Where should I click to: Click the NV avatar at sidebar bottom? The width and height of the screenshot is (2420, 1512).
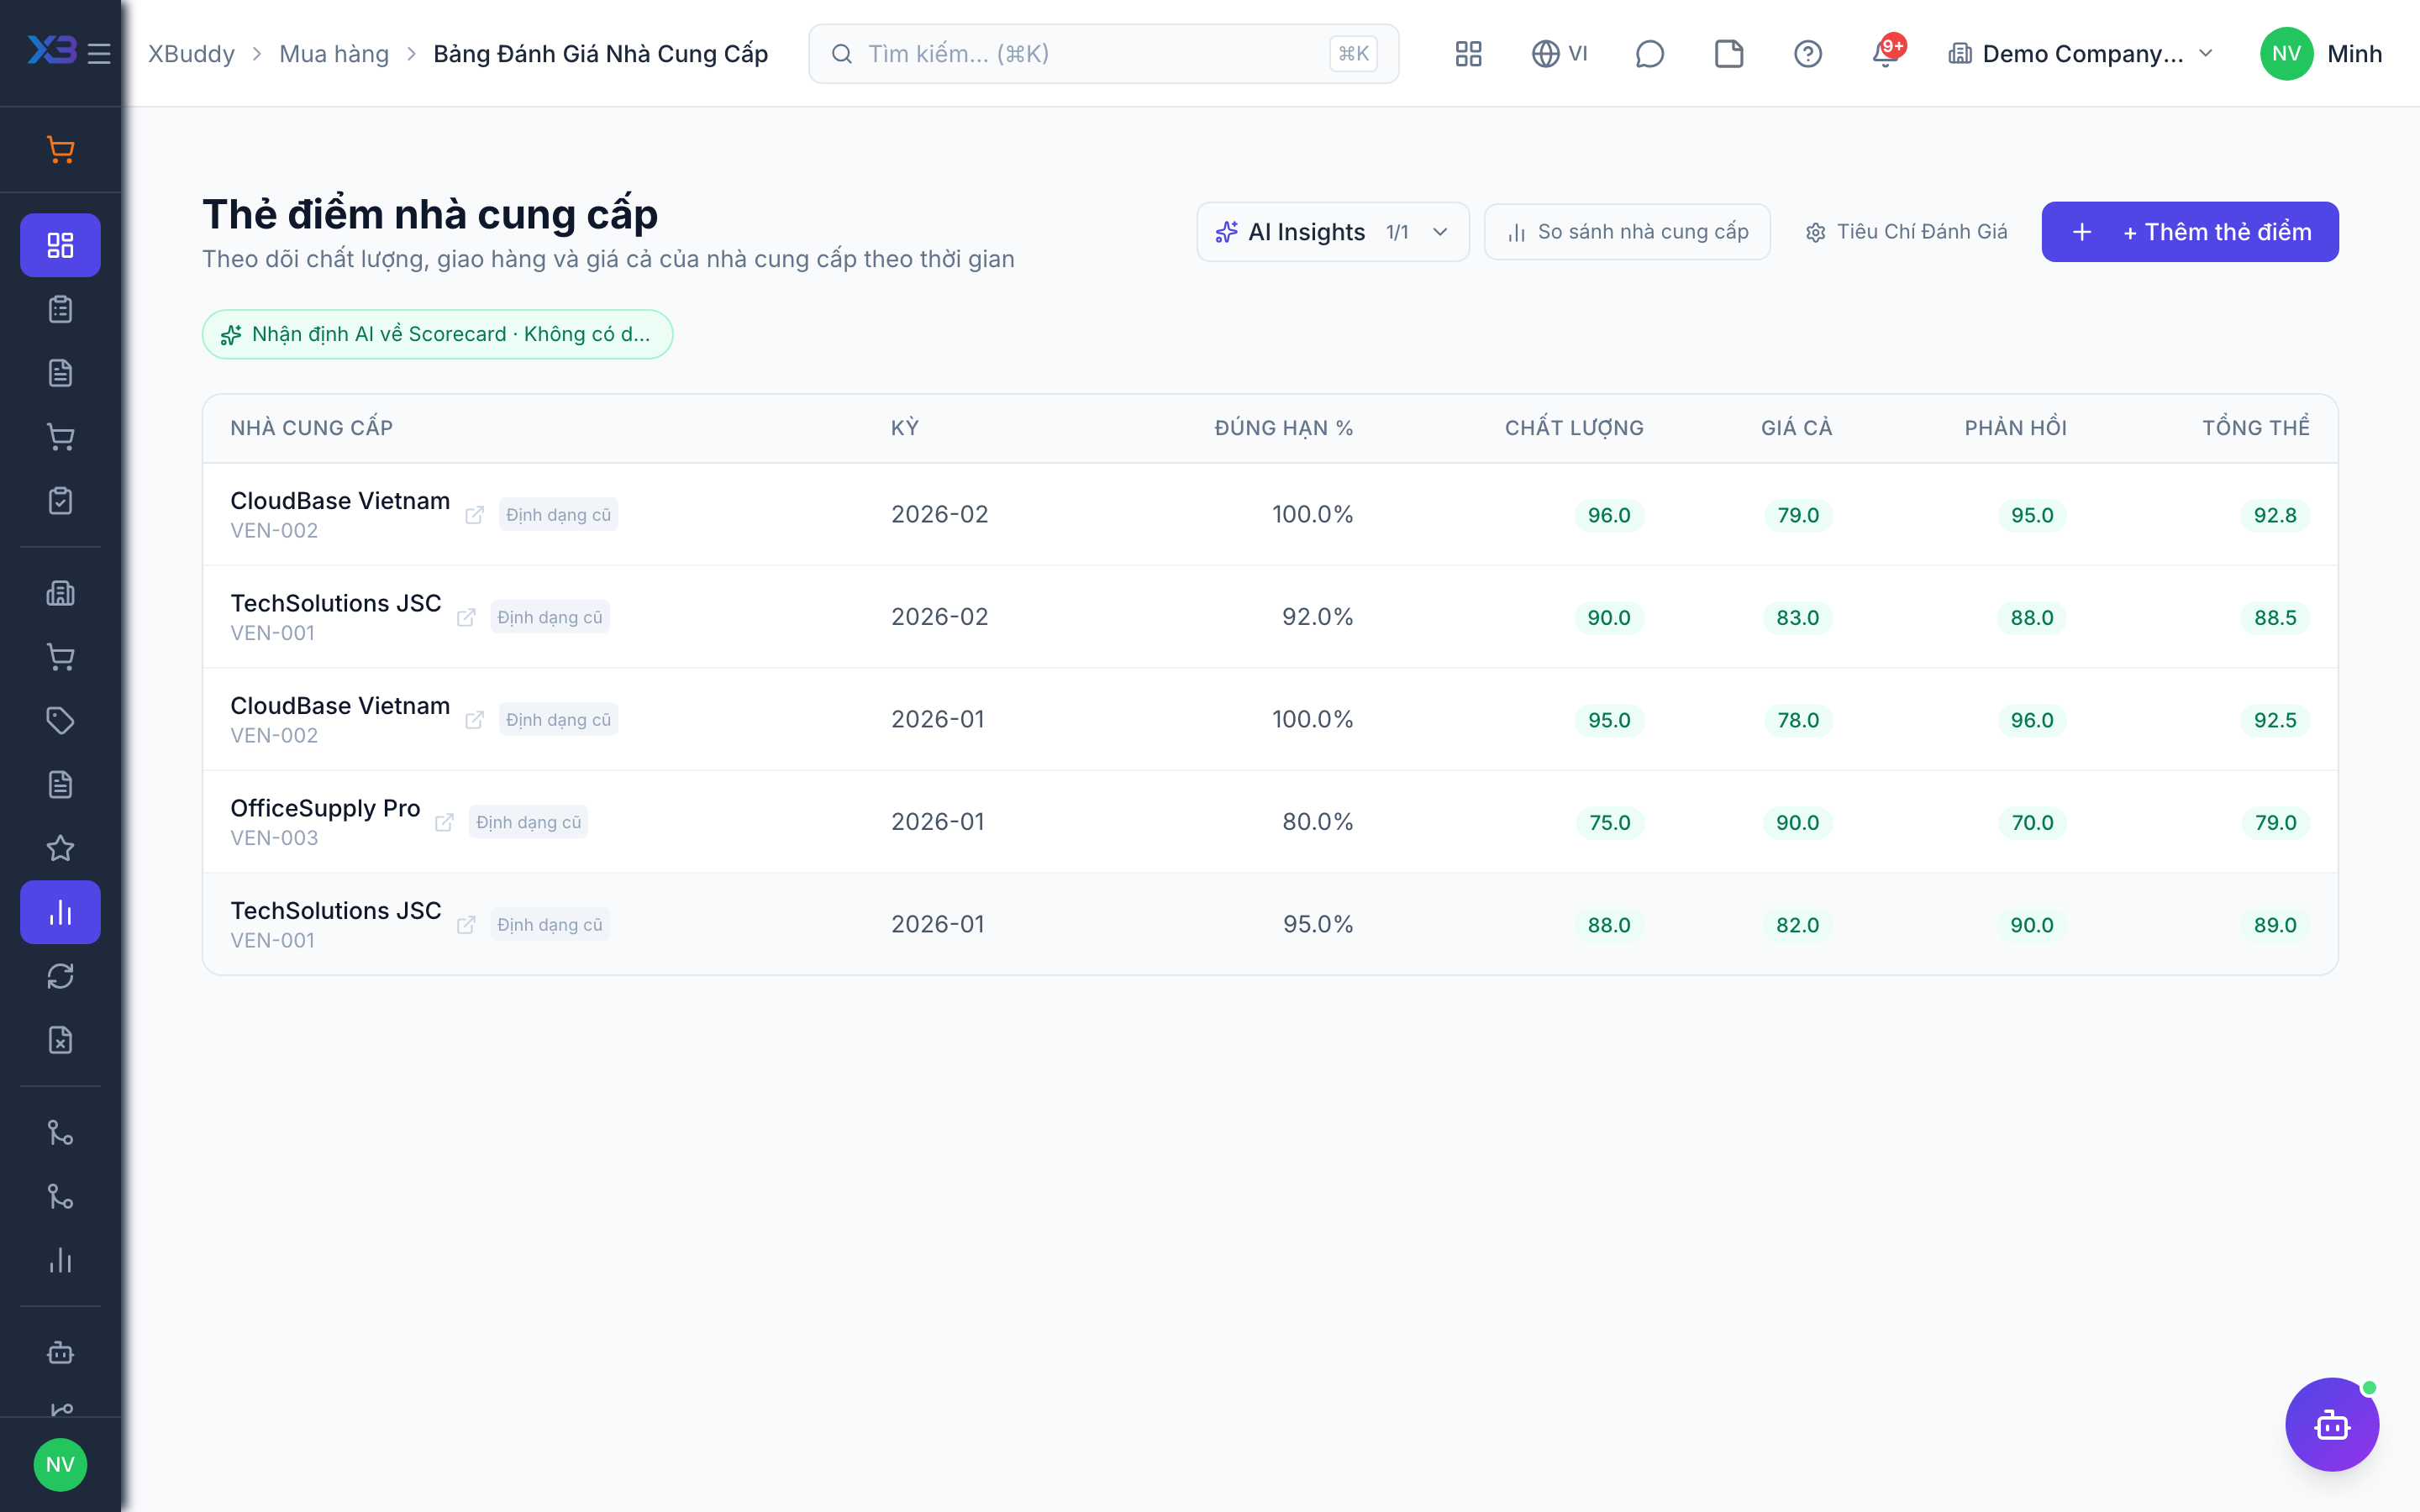pyautogui.click(x=60, y=1464)
